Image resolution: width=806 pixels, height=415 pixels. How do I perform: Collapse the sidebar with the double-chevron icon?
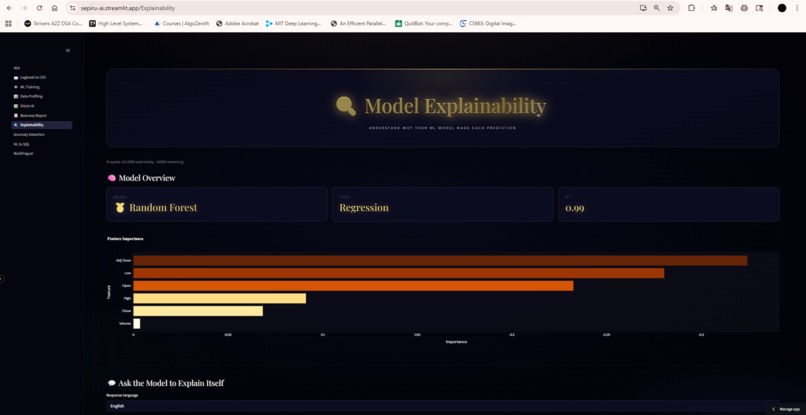click(x=68, y=50)
